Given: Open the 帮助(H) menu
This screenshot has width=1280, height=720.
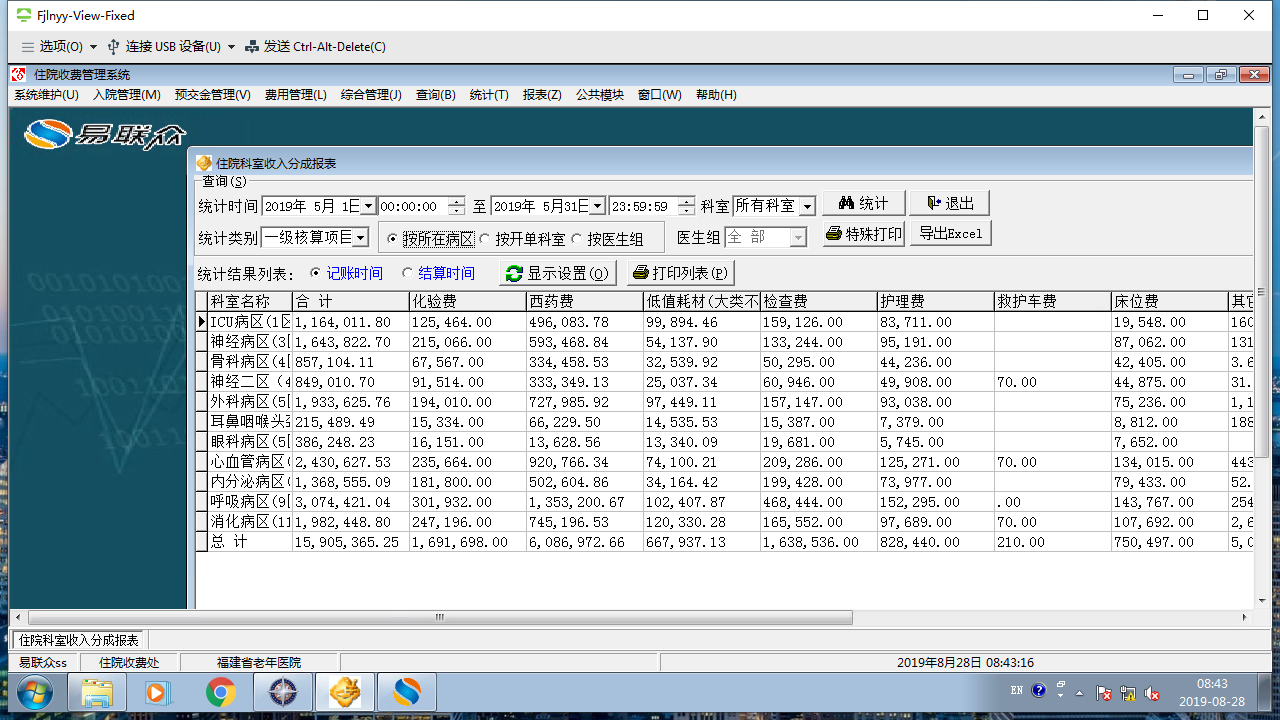Looking at the screenshot, I should click(x=716, y=95).
